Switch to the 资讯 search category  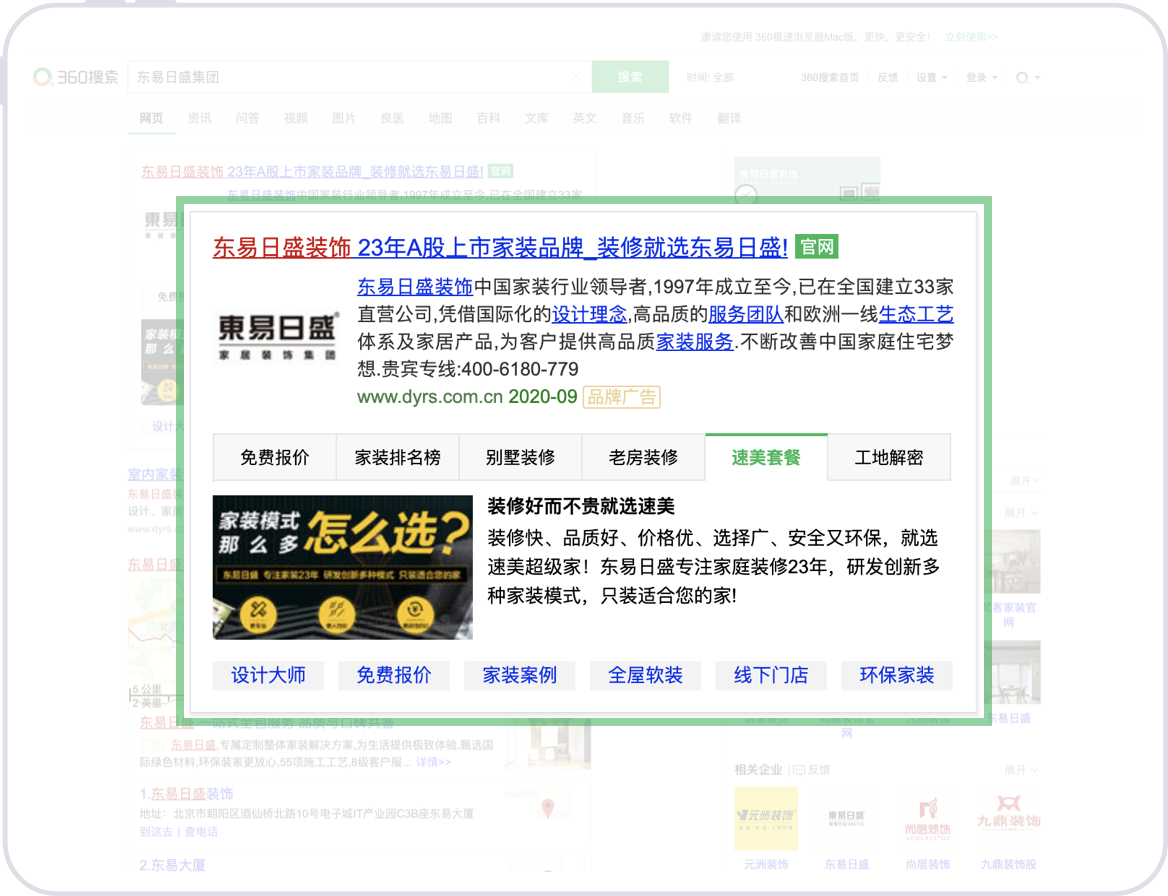[x=200, y=118]
